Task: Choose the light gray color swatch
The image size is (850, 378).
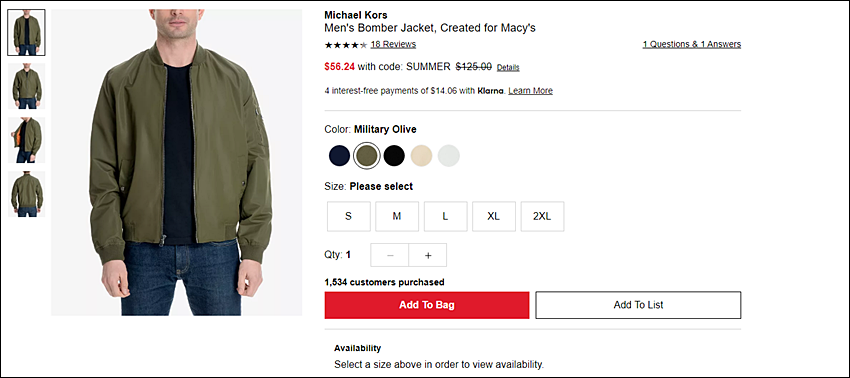Action: [449, 156]
